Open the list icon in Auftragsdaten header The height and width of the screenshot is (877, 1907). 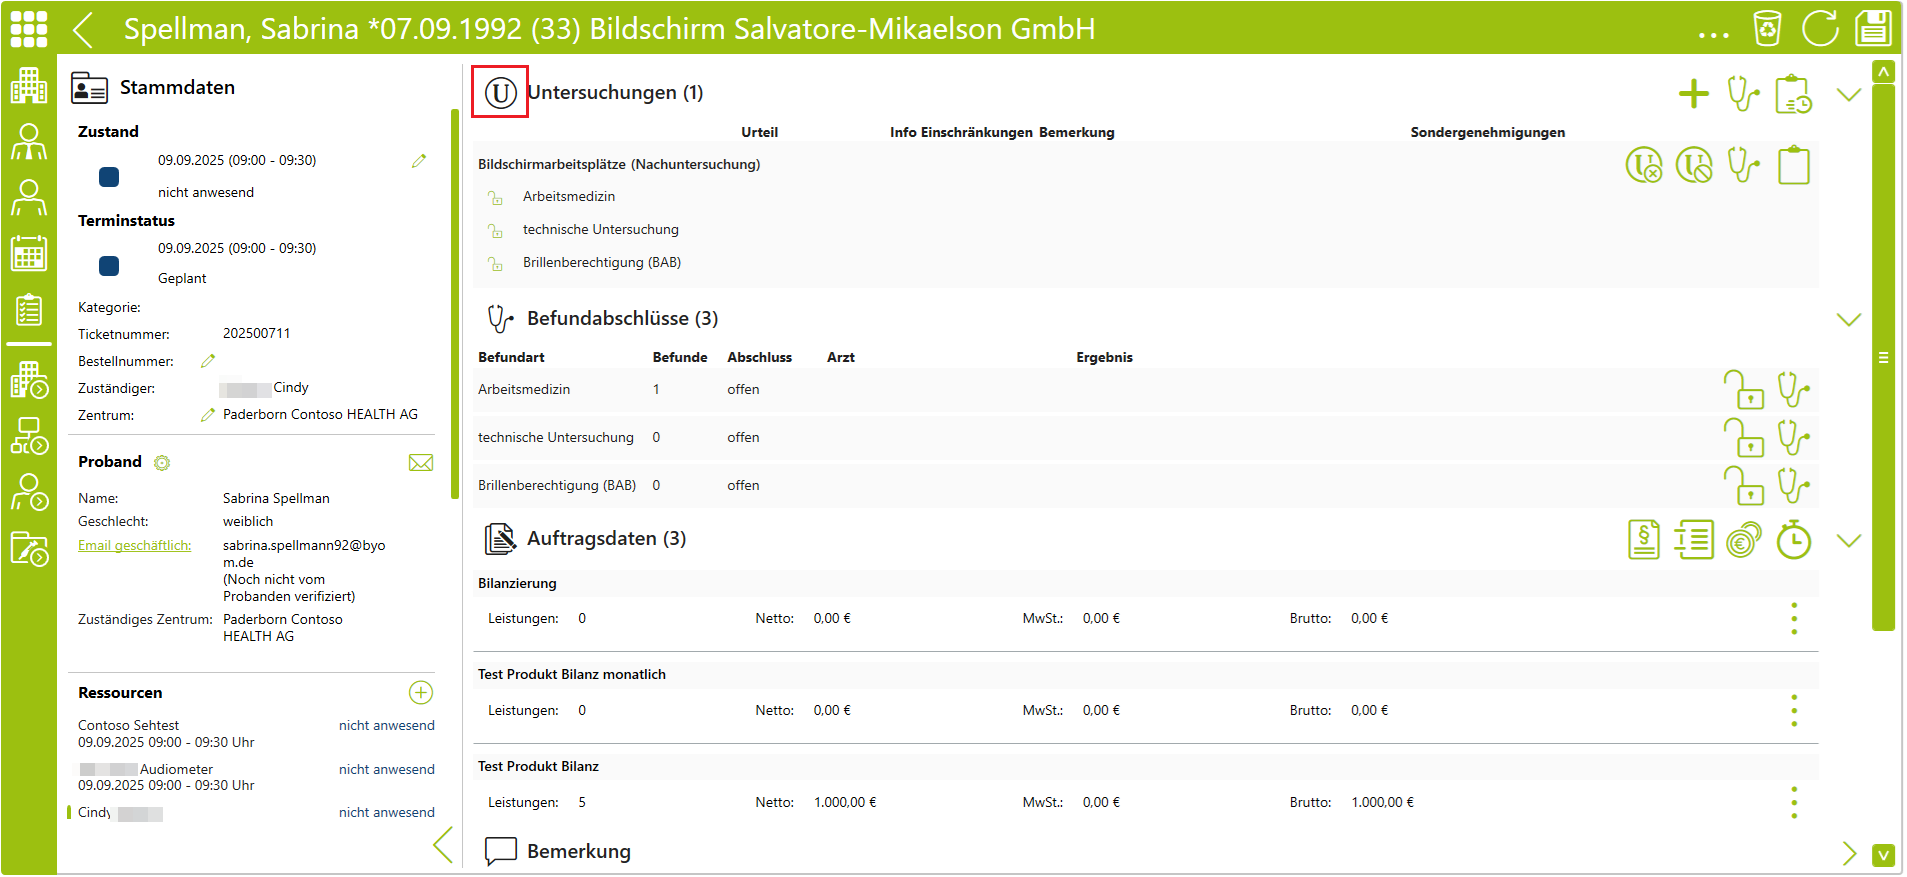(x=1694, y=540)
